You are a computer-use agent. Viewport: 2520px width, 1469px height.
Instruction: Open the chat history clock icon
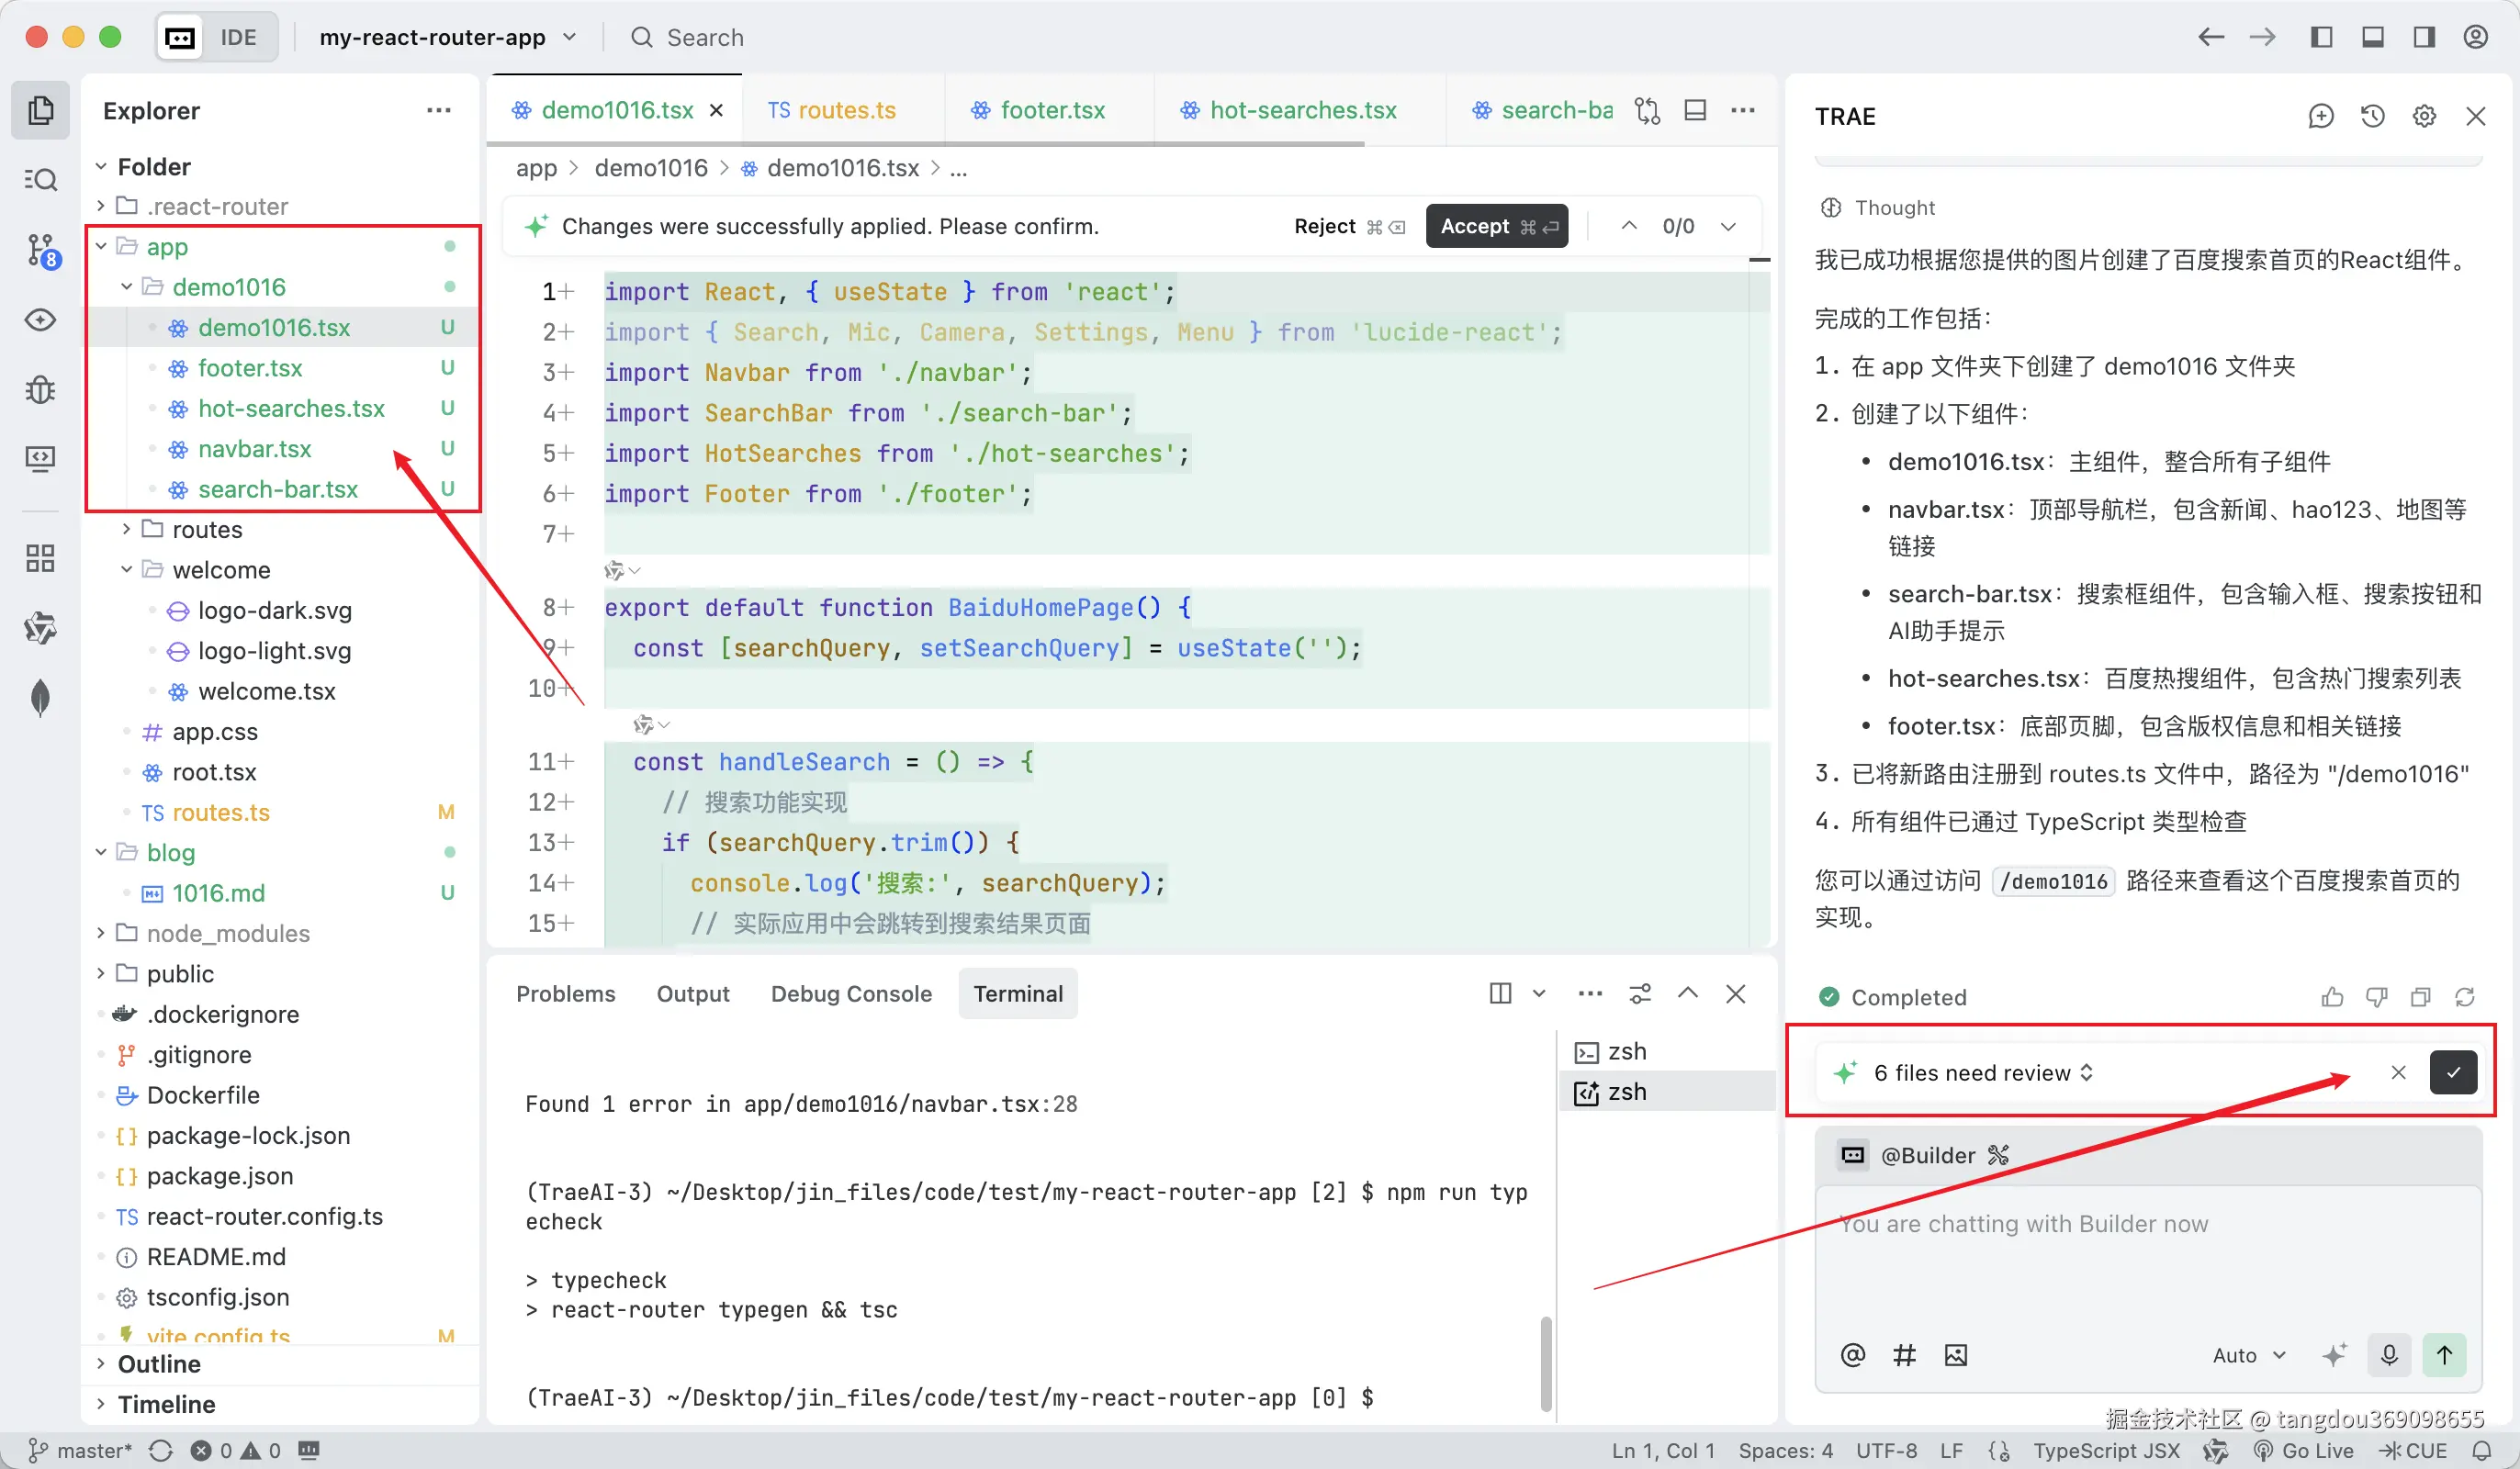coord(2372,117)
